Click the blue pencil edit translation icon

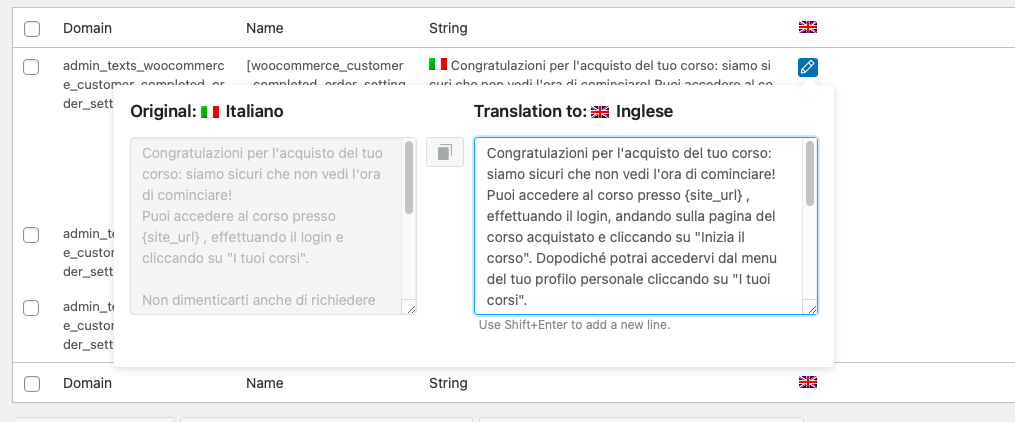pyautogui.click(x=807, y=67)
